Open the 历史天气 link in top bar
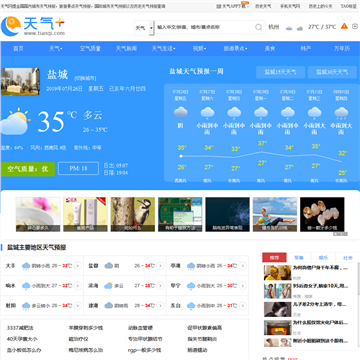Viewport: 360px width, 360px height. point(263,6)
